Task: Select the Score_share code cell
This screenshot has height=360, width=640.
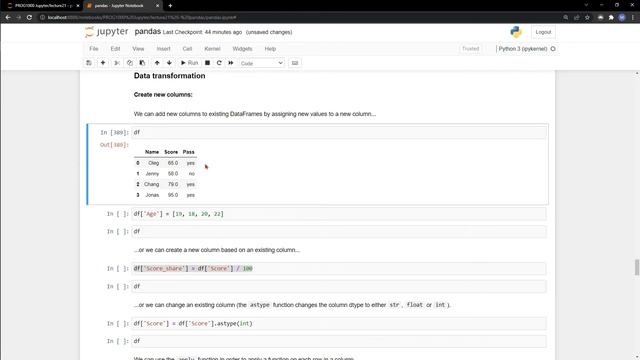Action: tap(339, 269)
